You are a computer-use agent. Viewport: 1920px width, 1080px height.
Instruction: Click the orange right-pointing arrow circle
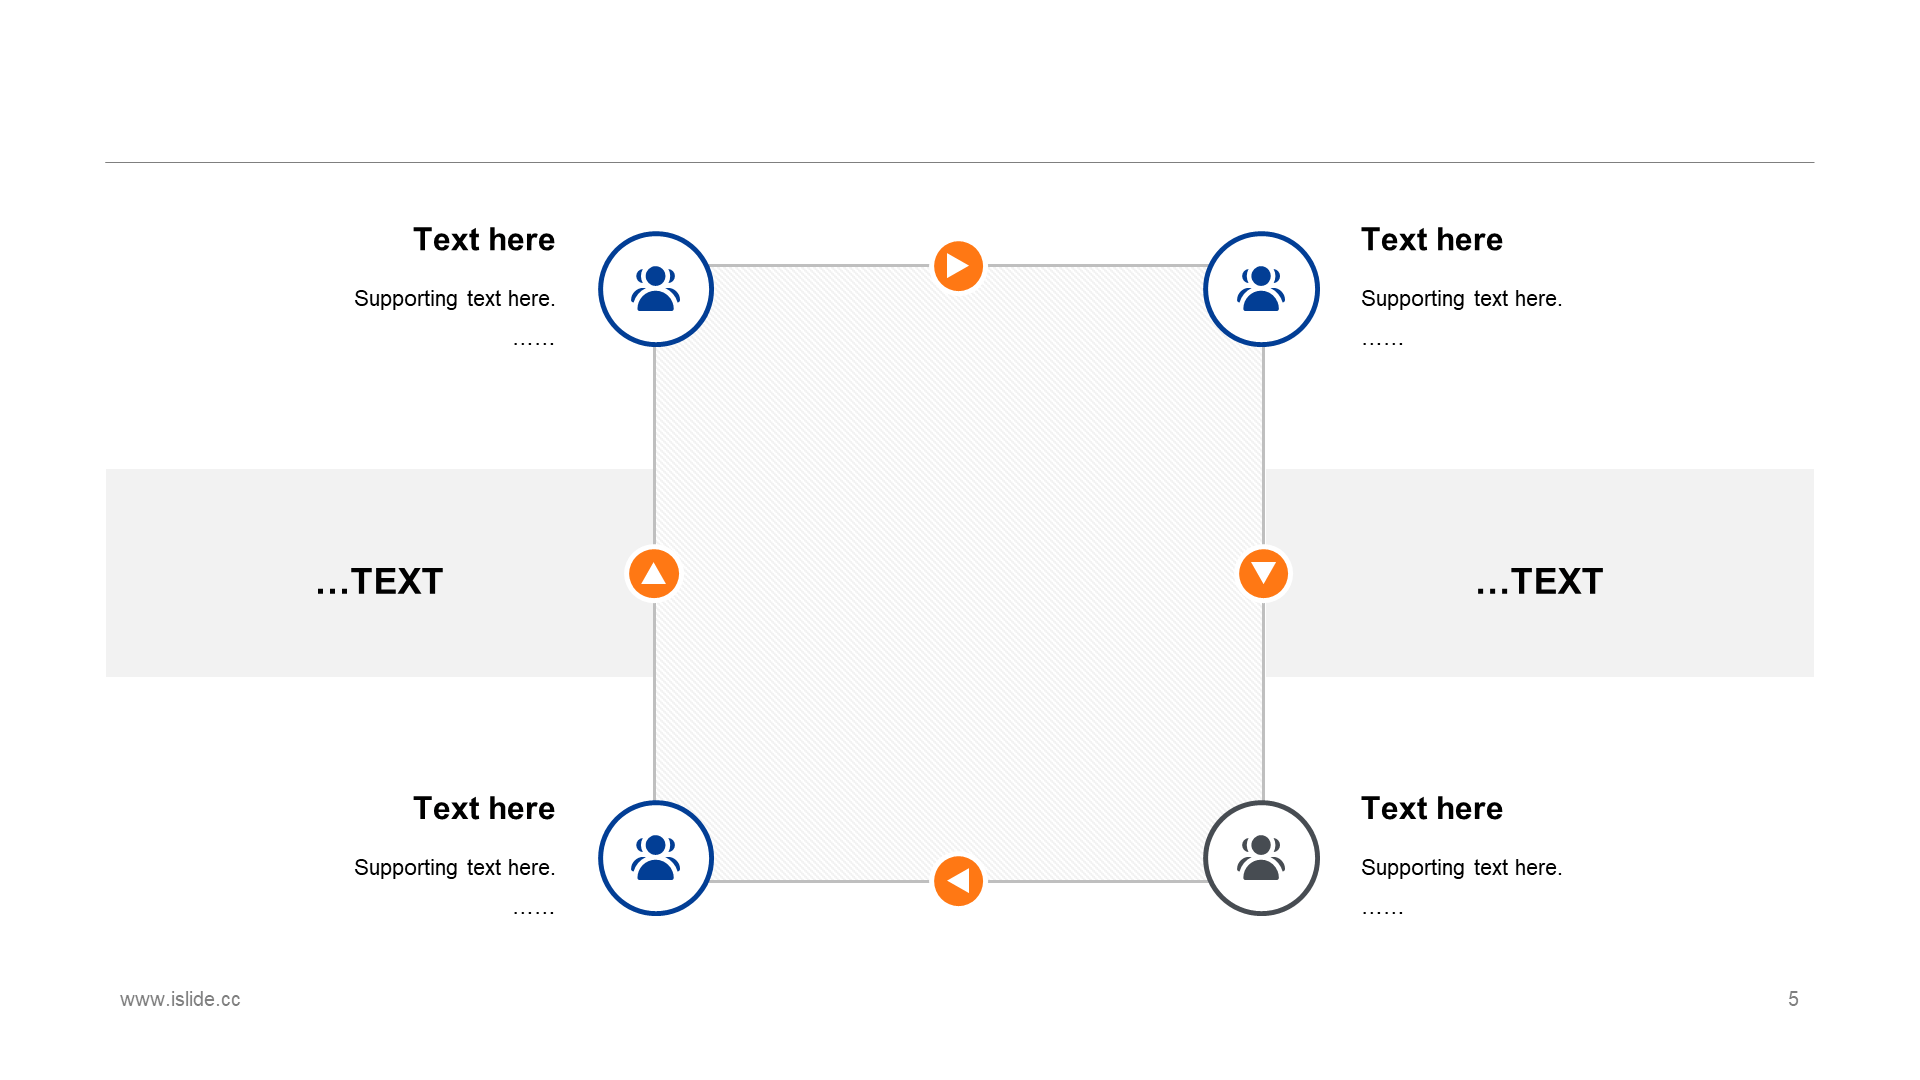[958, 266]
